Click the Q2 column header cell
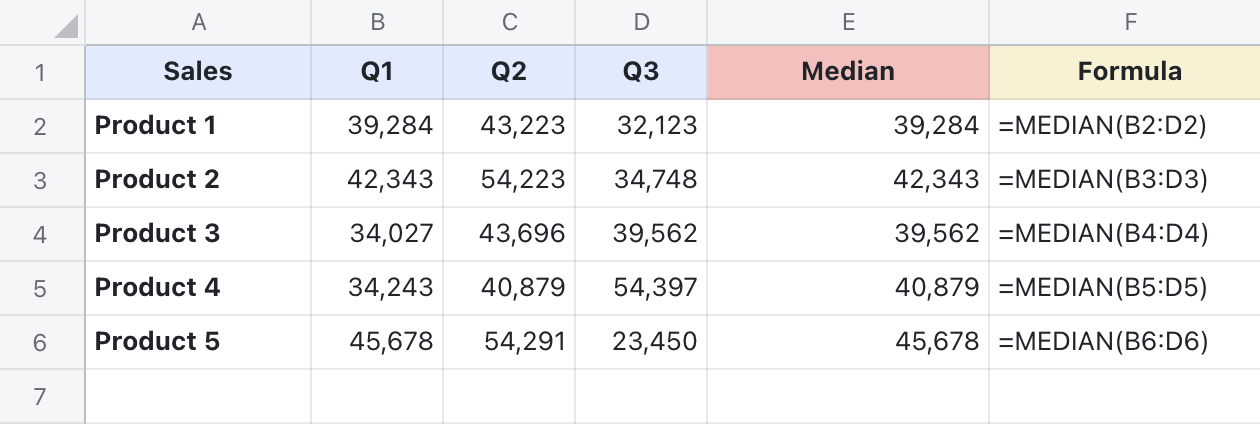The height and width of the screenshot is (424, 1260). pyautogui.click(x=509, y=72)
